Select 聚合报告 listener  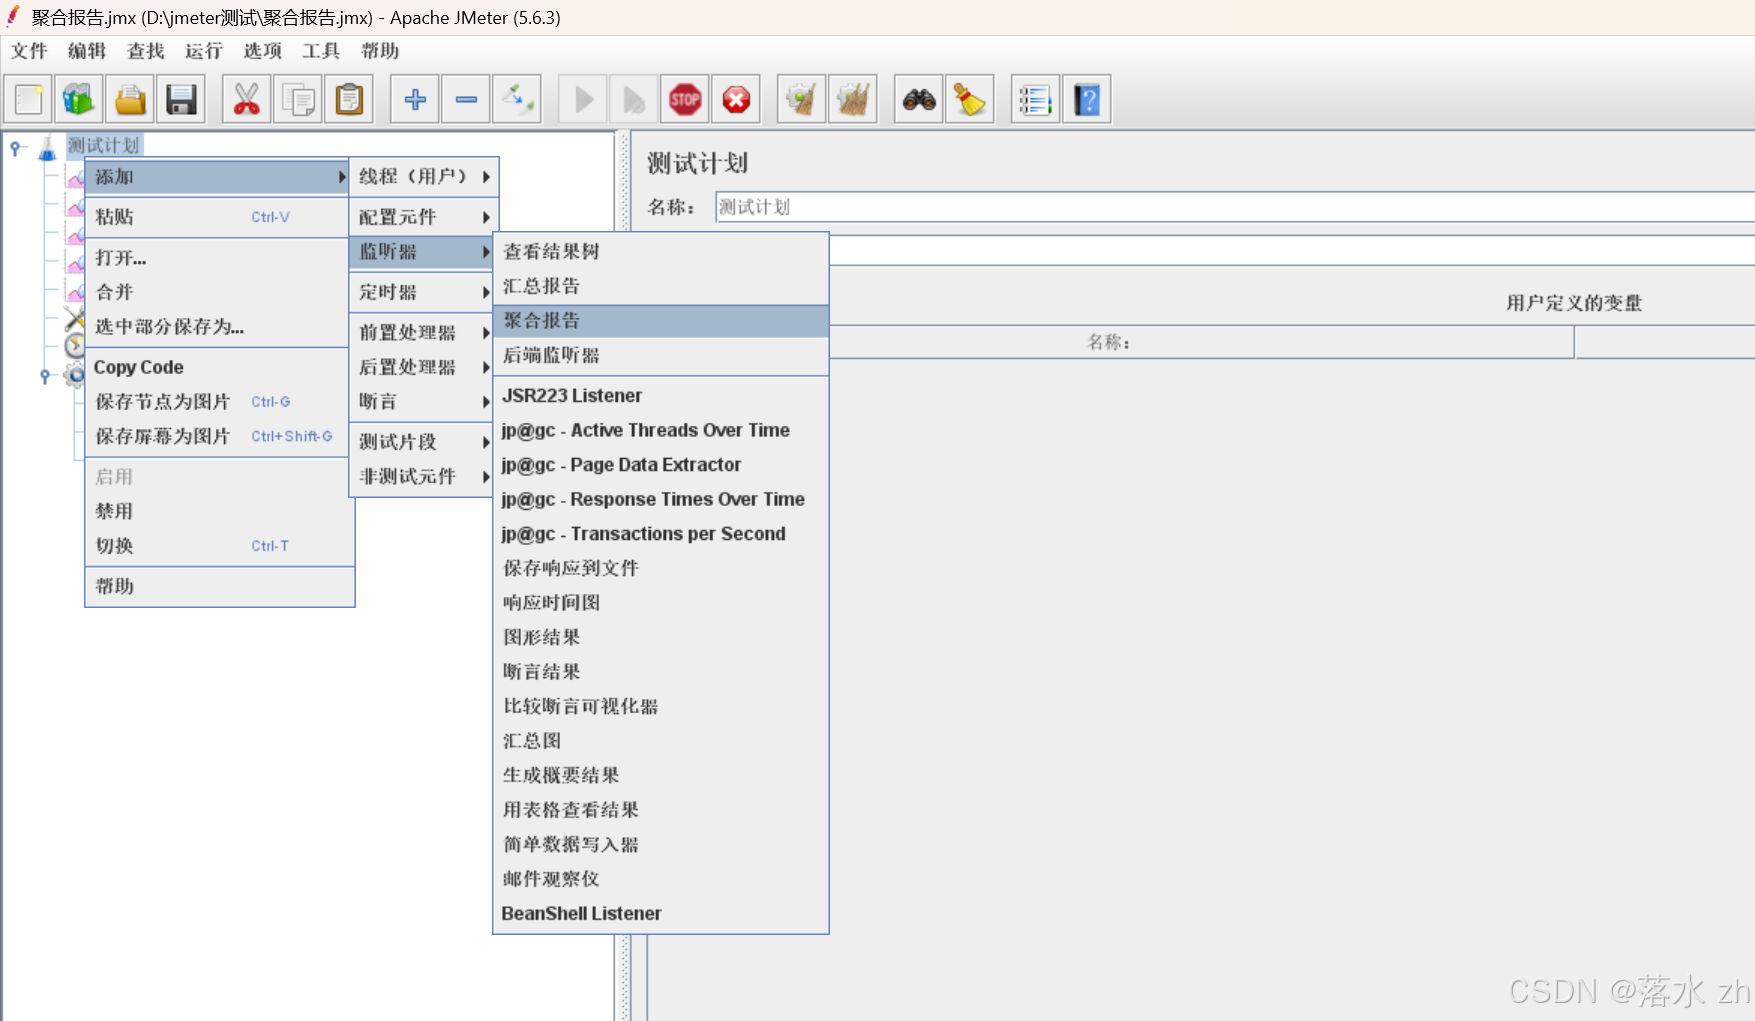pyautogui.click(x=661, y=320)
